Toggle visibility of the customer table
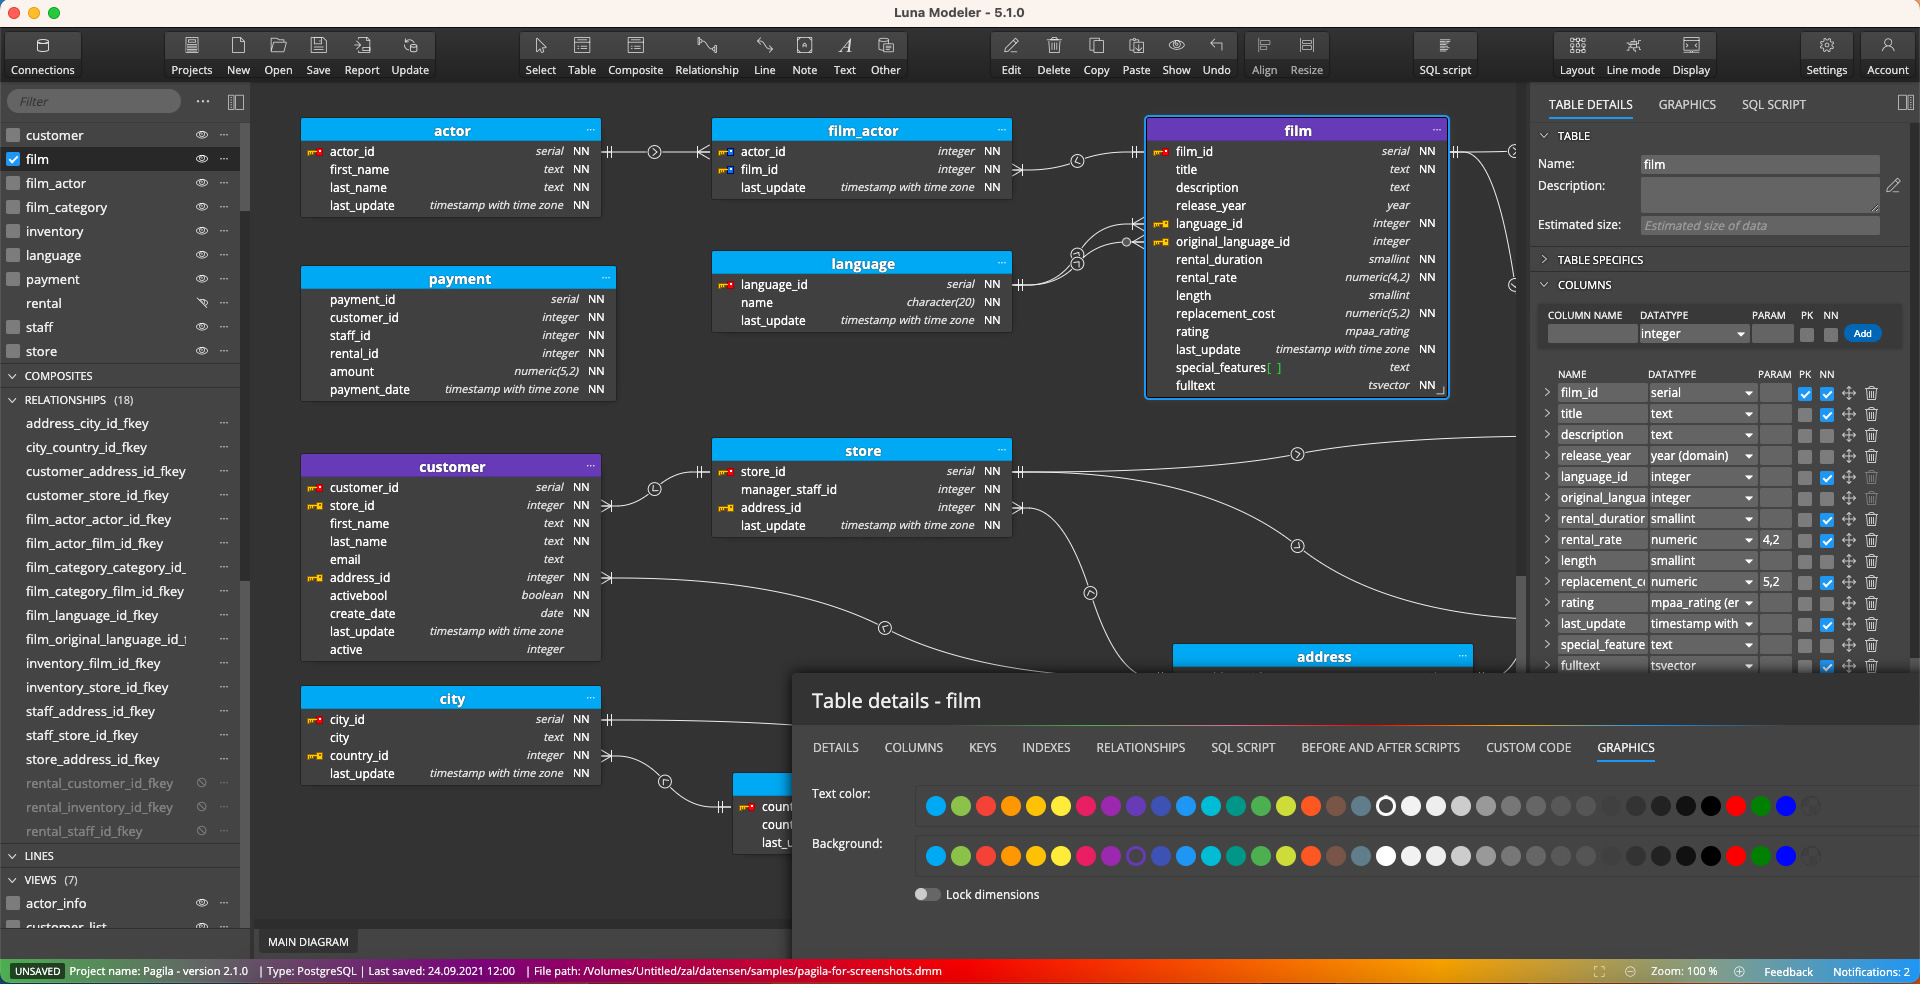 coord(202,135)
